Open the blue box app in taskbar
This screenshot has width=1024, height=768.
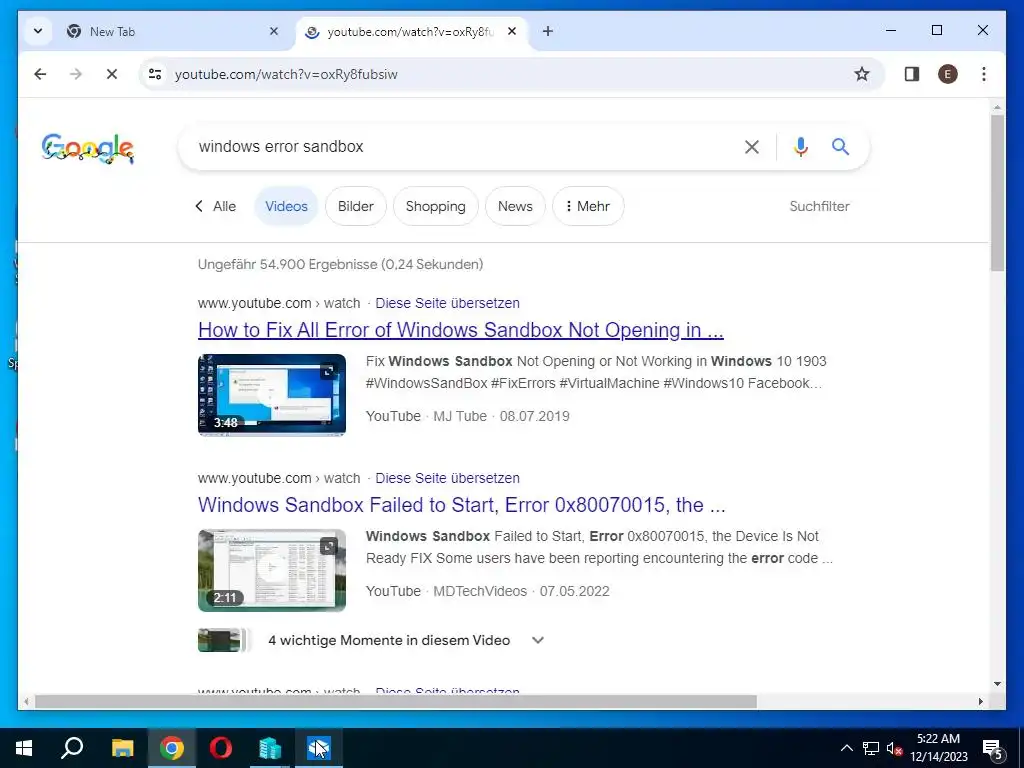(319, 748)
